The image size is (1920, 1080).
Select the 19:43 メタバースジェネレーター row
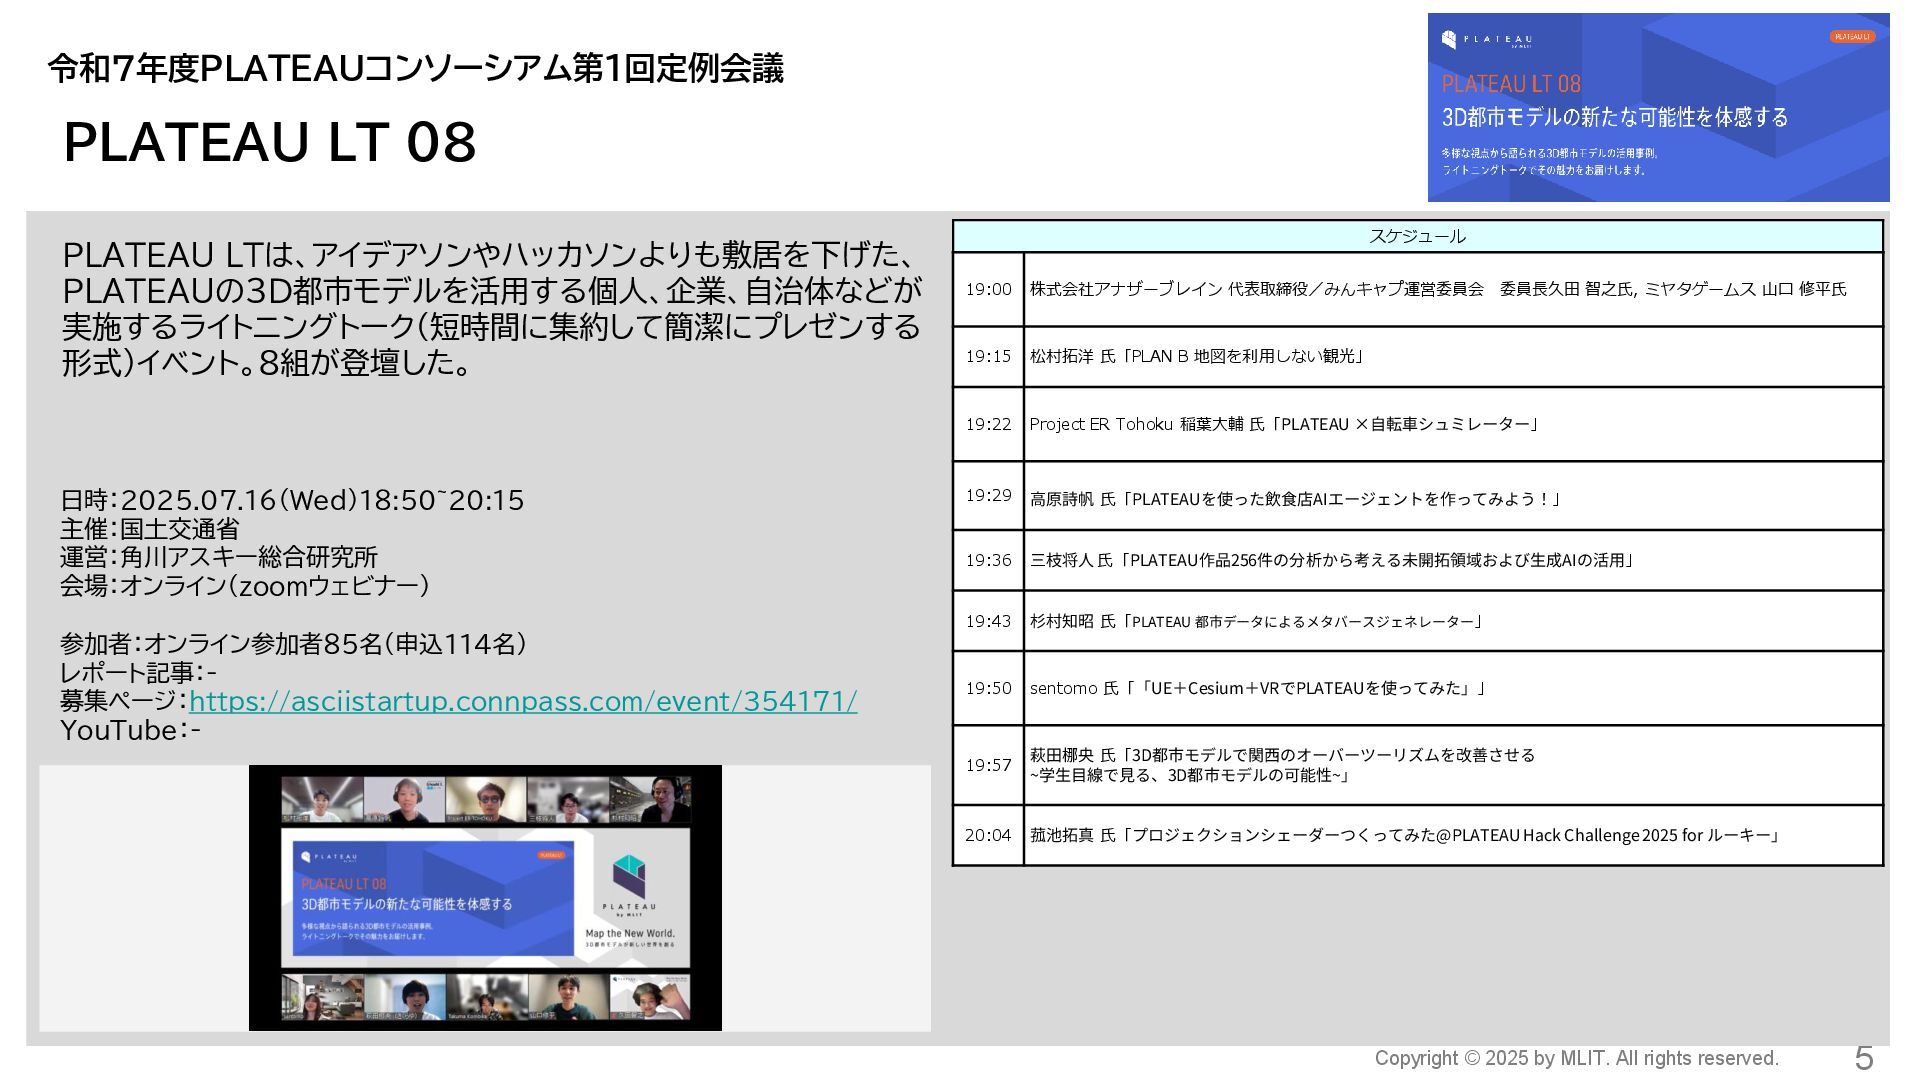point(1255,621)
